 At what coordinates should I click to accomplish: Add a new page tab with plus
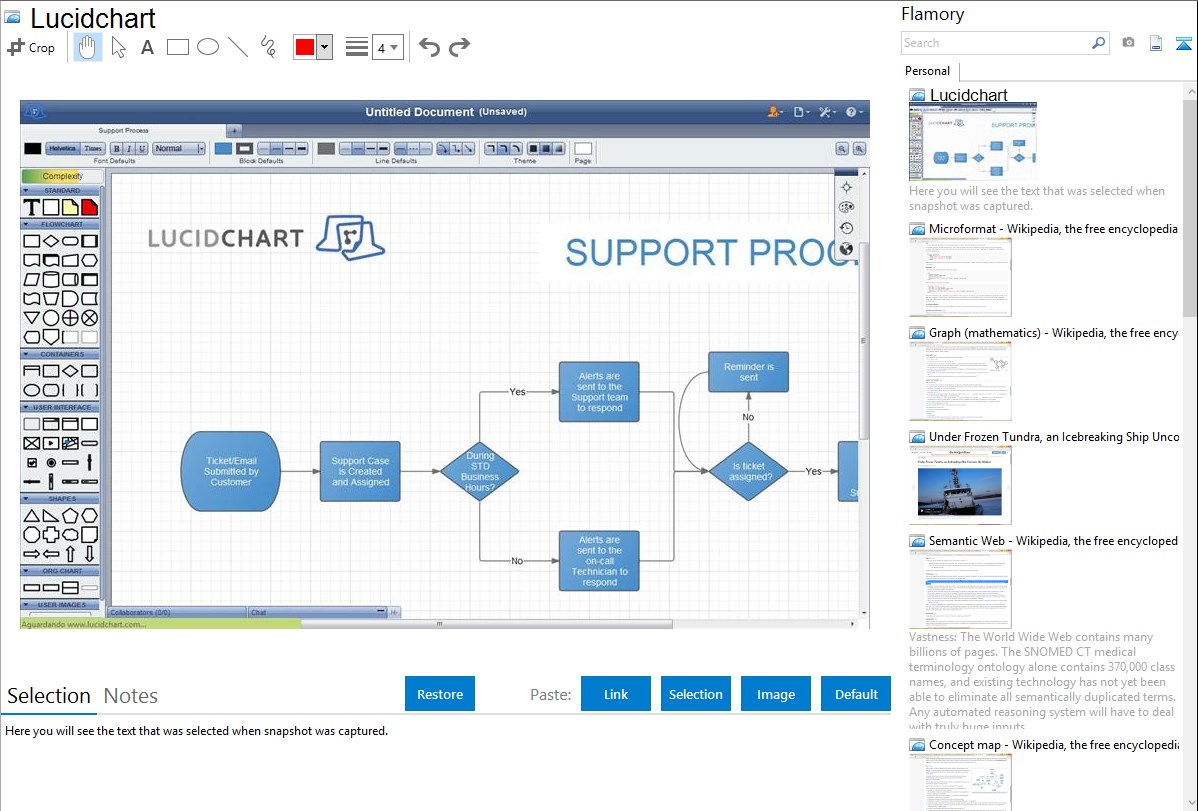tap(235, 131)
